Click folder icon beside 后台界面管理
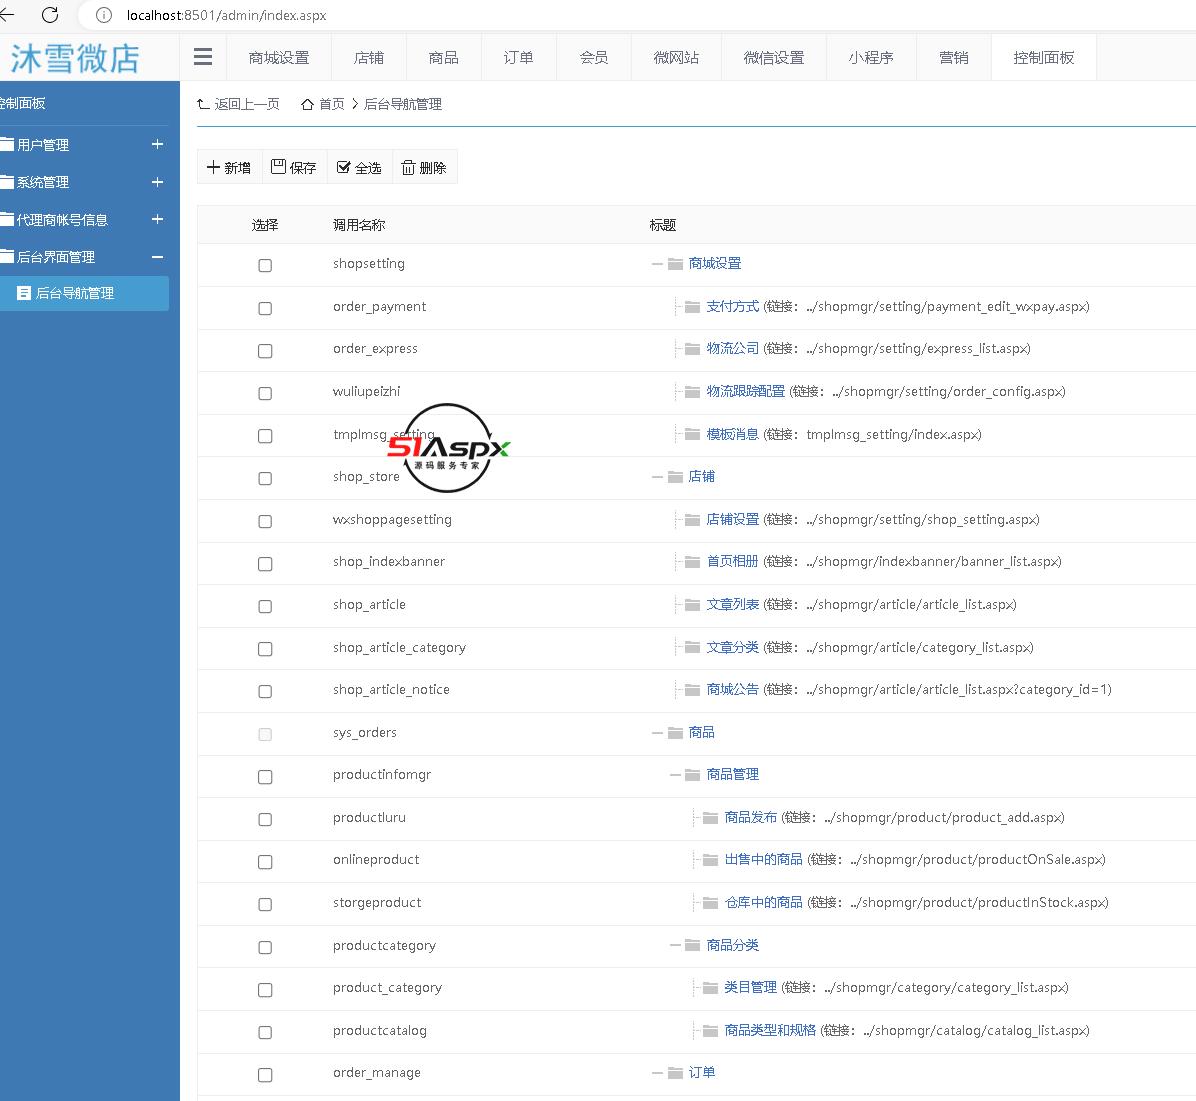Viewport: 1196px width, 1101px height. [x=7, y=256]
